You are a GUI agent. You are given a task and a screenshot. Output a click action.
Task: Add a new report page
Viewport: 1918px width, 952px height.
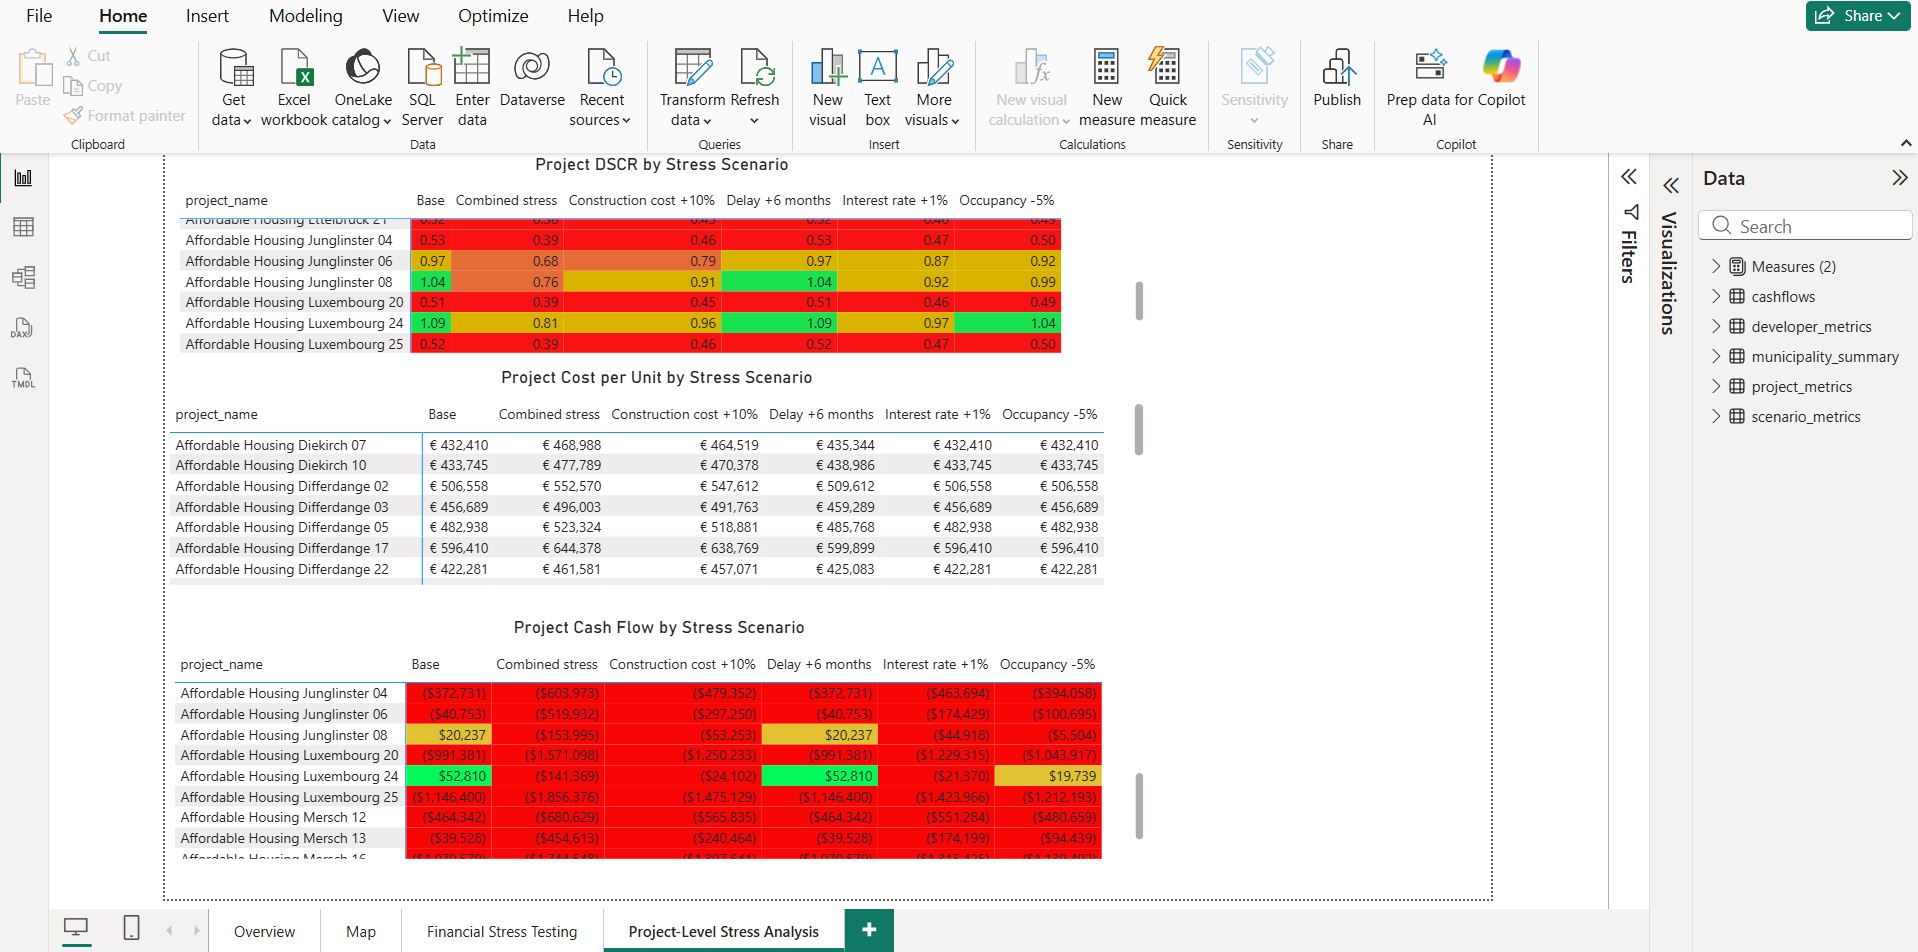point(869,930)
